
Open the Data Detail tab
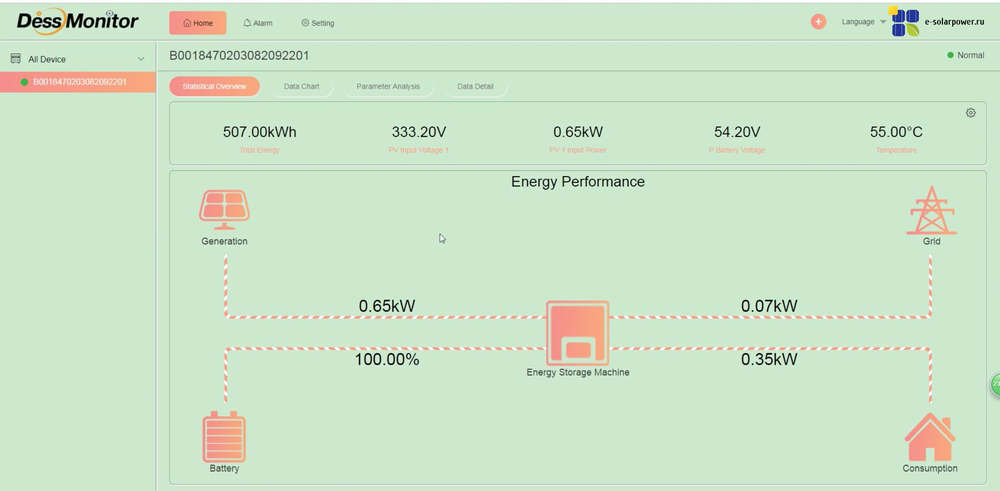point(475,87)
